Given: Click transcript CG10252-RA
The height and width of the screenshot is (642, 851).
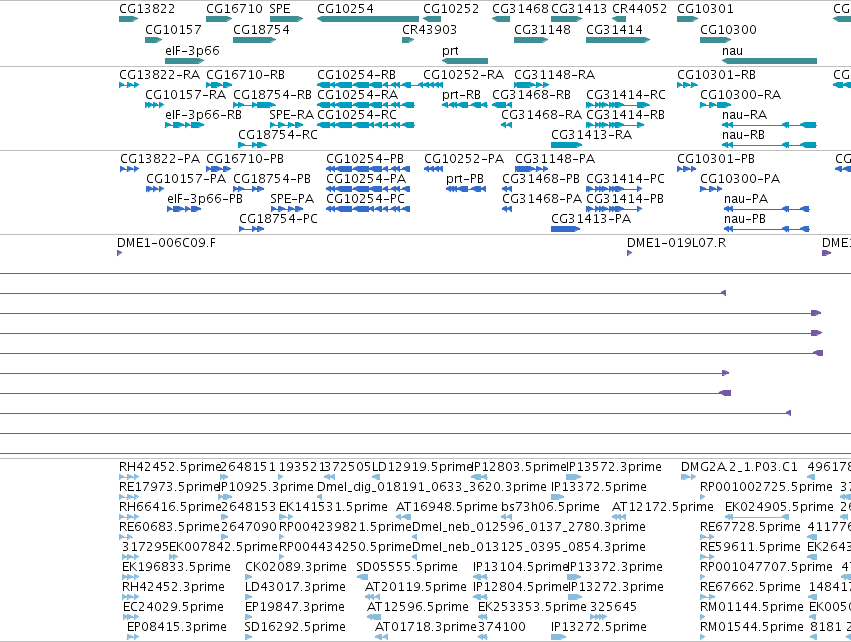Looking at the screenshot, I should [x=463, y=74].
